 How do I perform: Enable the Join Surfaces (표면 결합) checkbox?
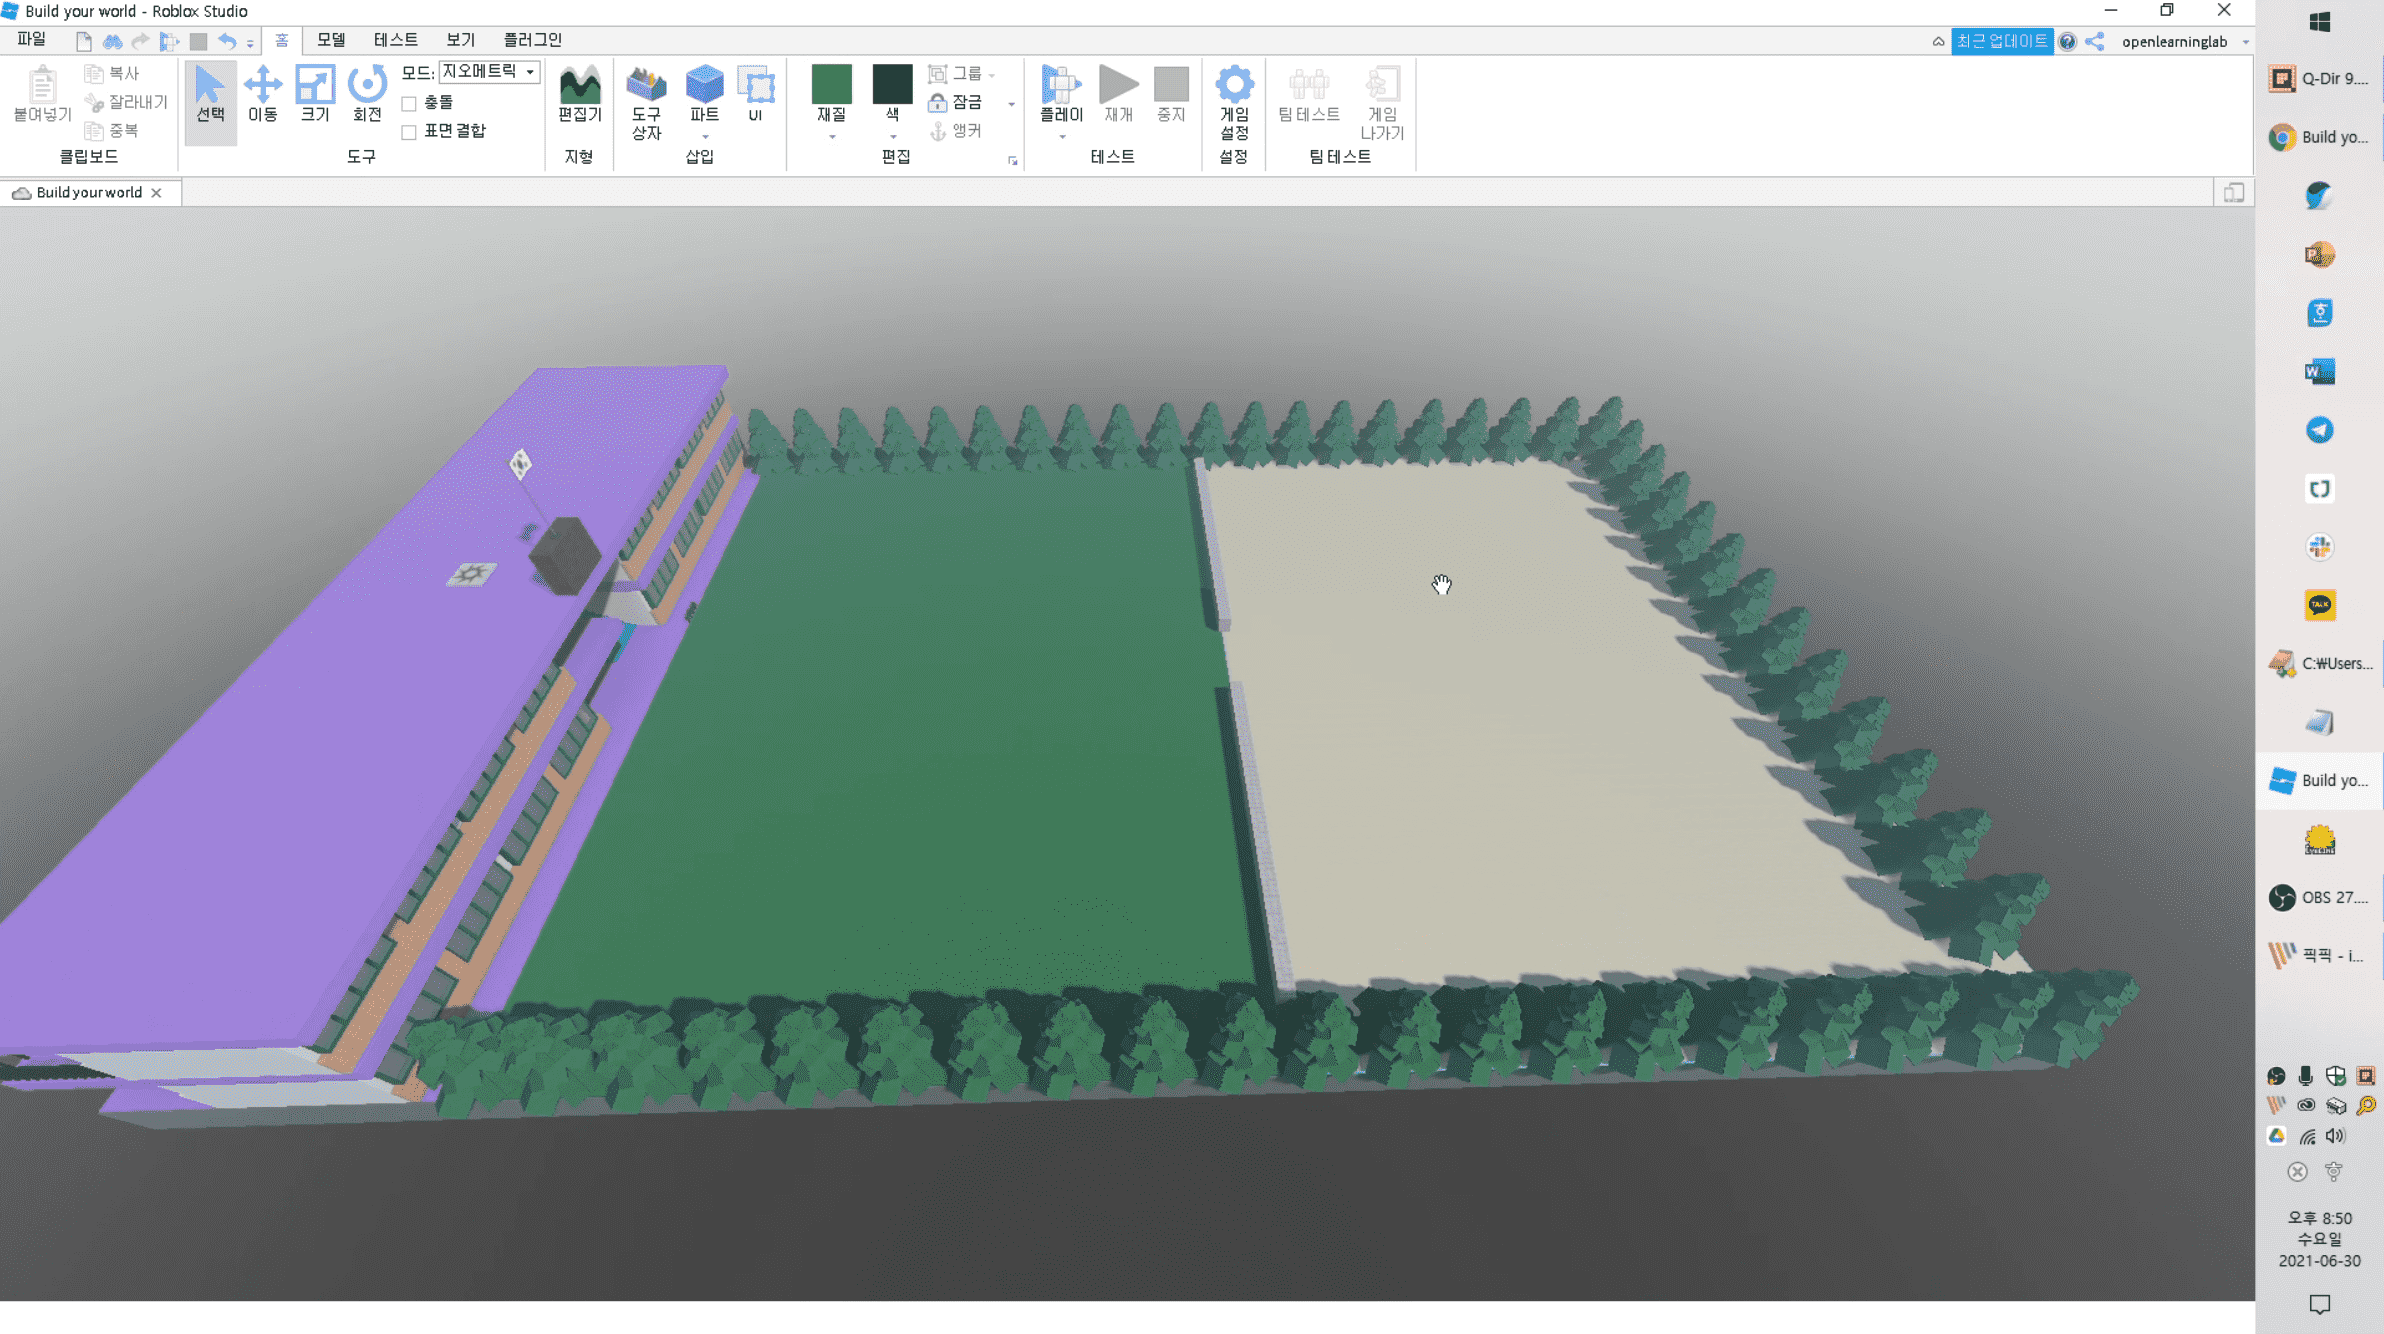click(x=409, y=132)
